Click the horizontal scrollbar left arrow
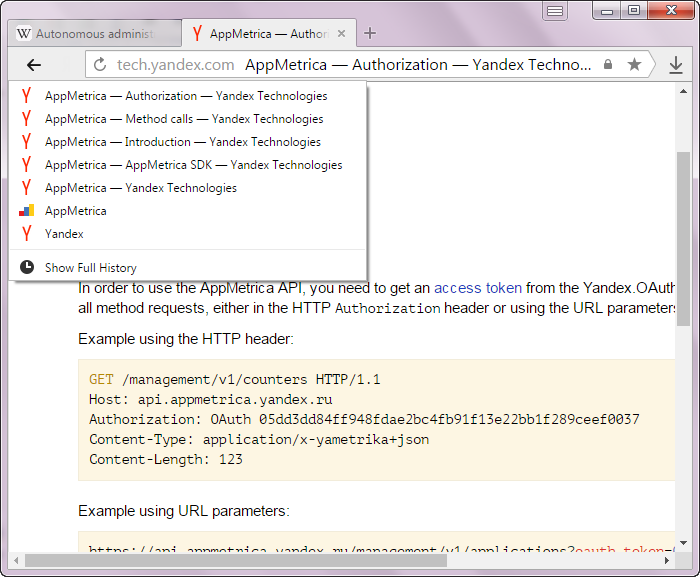 click(17, 560)
